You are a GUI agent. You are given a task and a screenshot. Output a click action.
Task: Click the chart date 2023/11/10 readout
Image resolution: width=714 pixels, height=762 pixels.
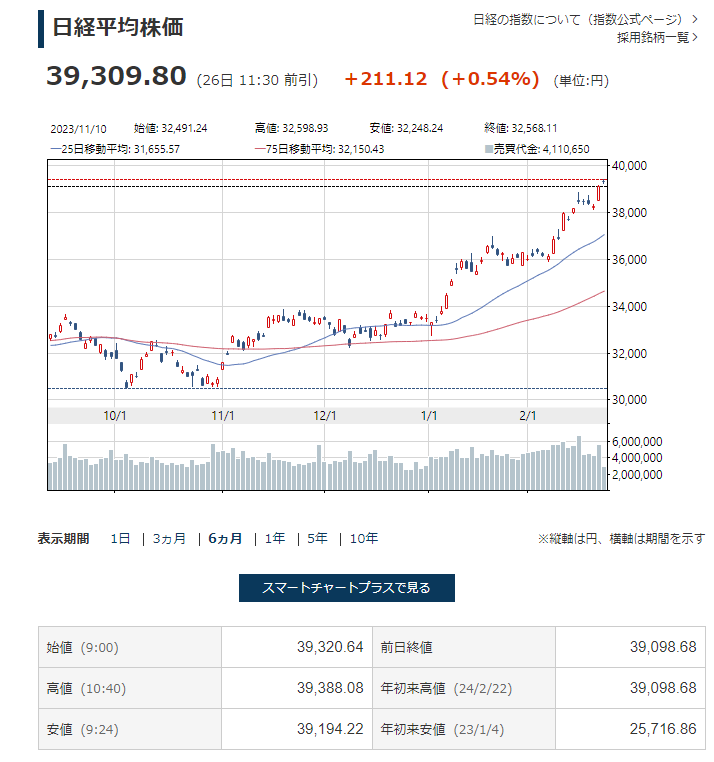[78, 129]
